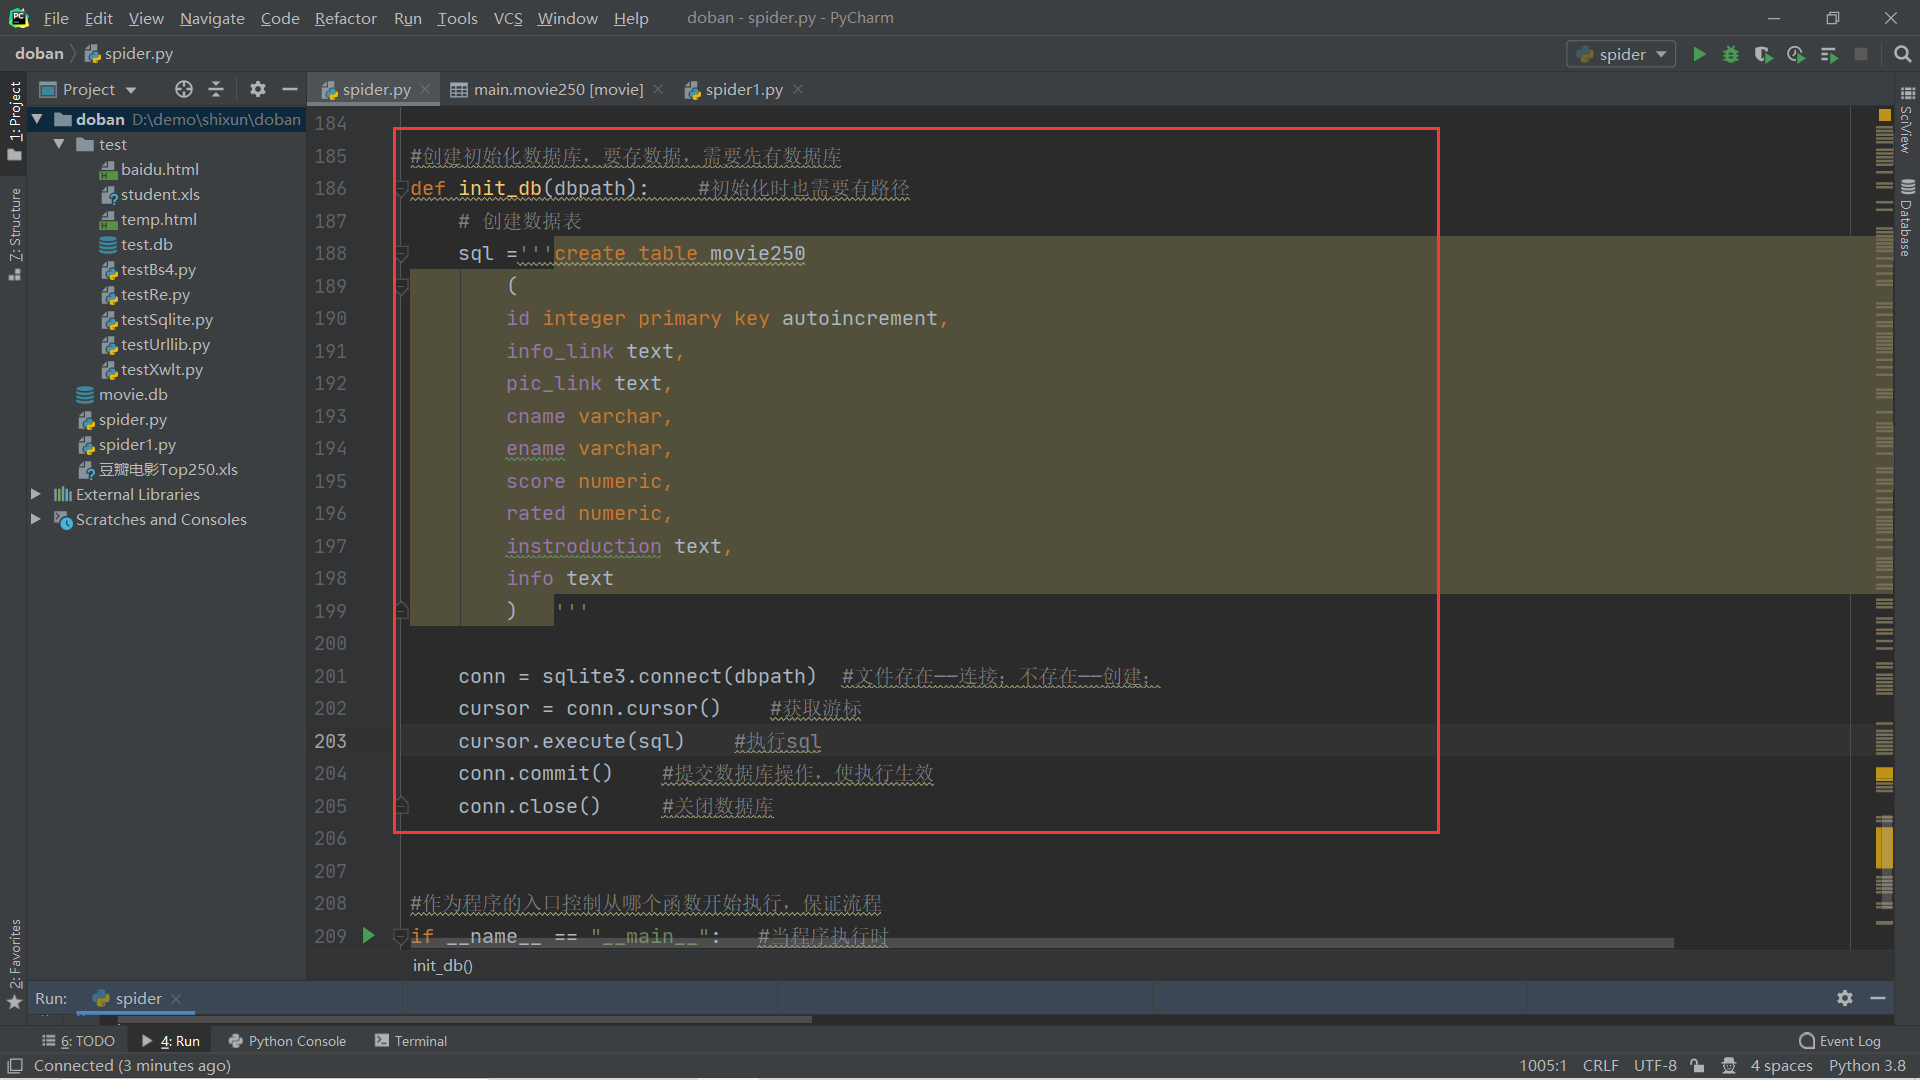The height and width of the screenshot is (1080, 1920).
Task: Toggle the read-only lock icon in status bar
Action: pos(1697,1066)
